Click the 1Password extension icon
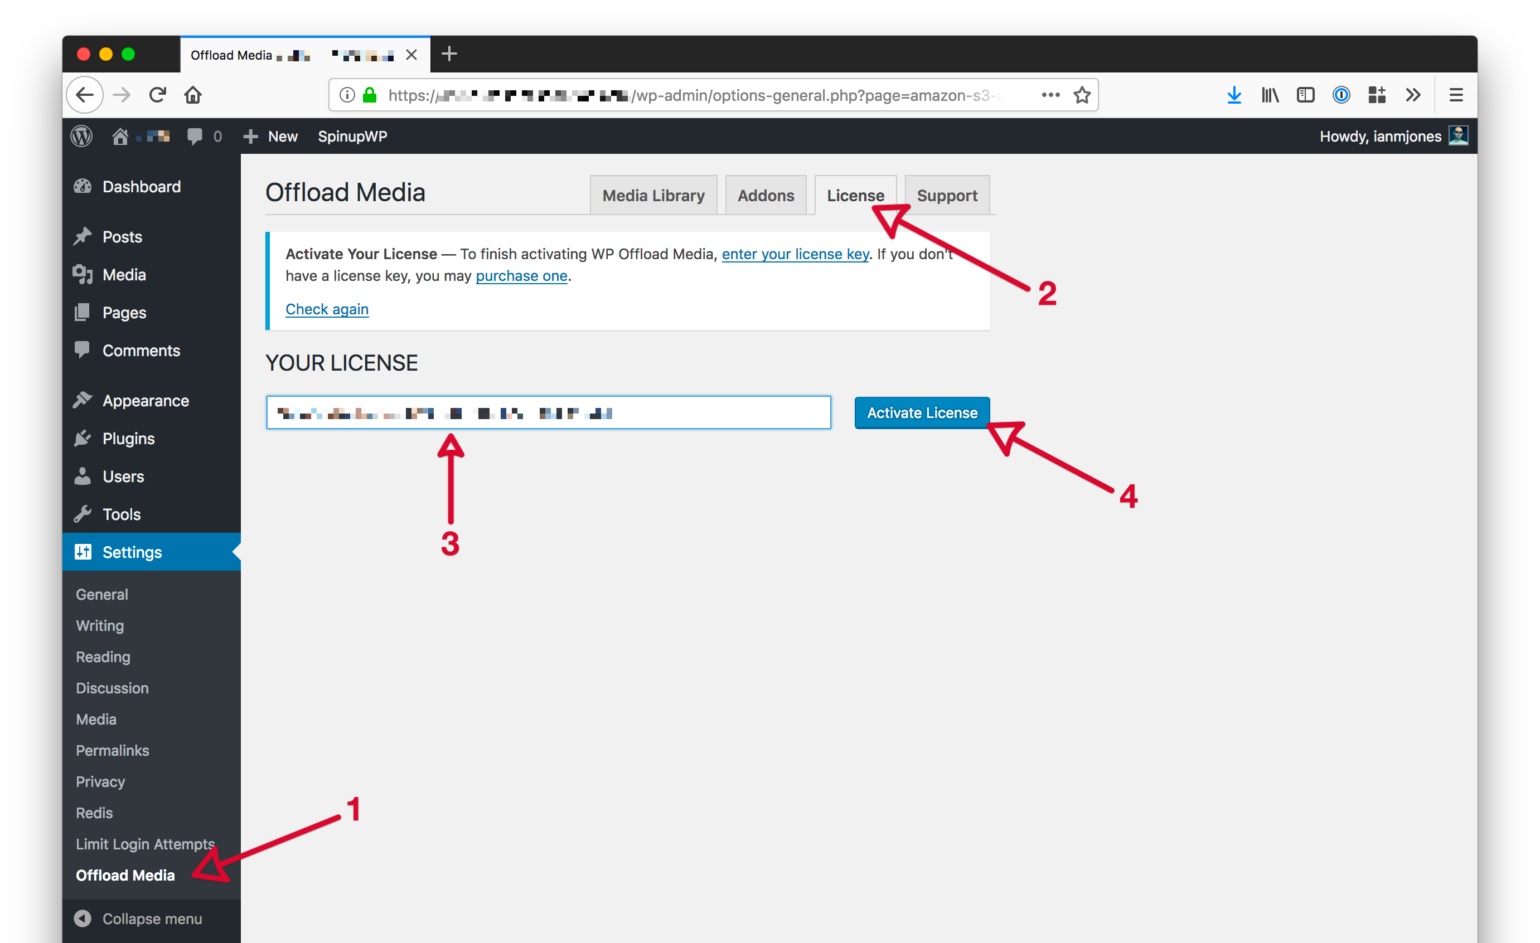Screen dimensions: 1540x943 tap(1341, 95)
